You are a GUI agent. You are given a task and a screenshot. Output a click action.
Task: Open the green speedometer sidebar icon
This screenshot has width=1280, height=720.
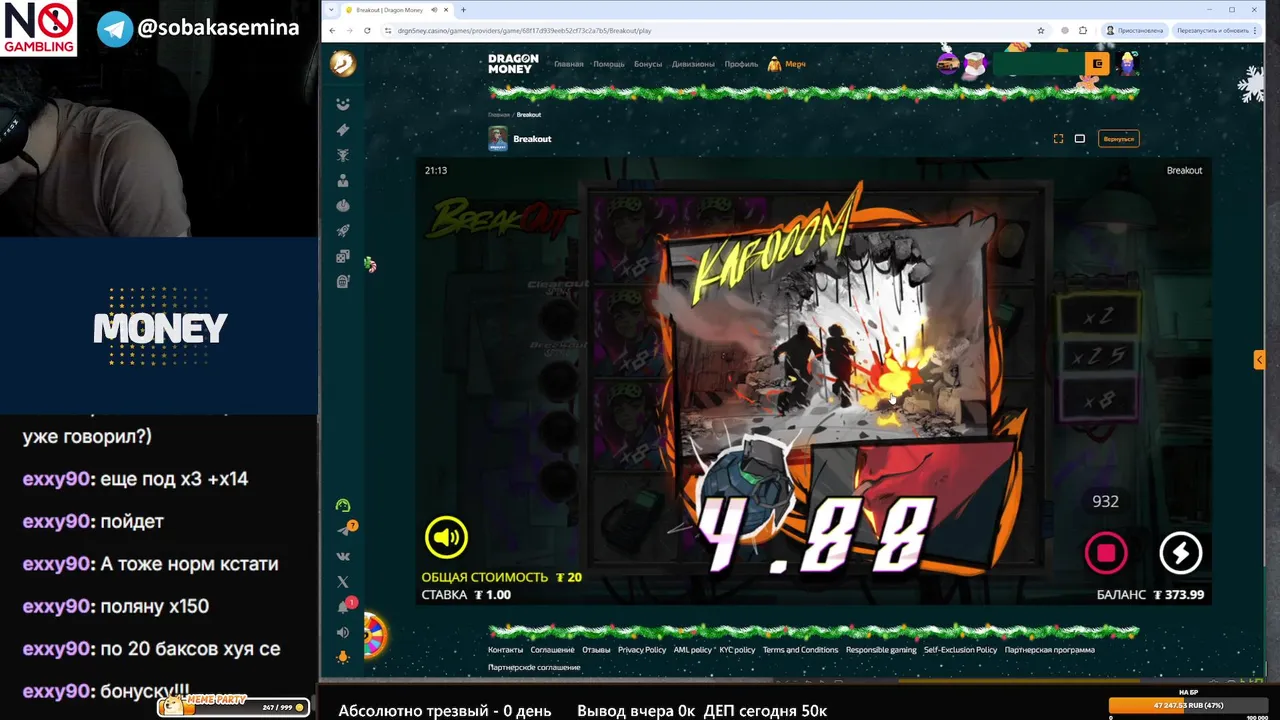343,505
